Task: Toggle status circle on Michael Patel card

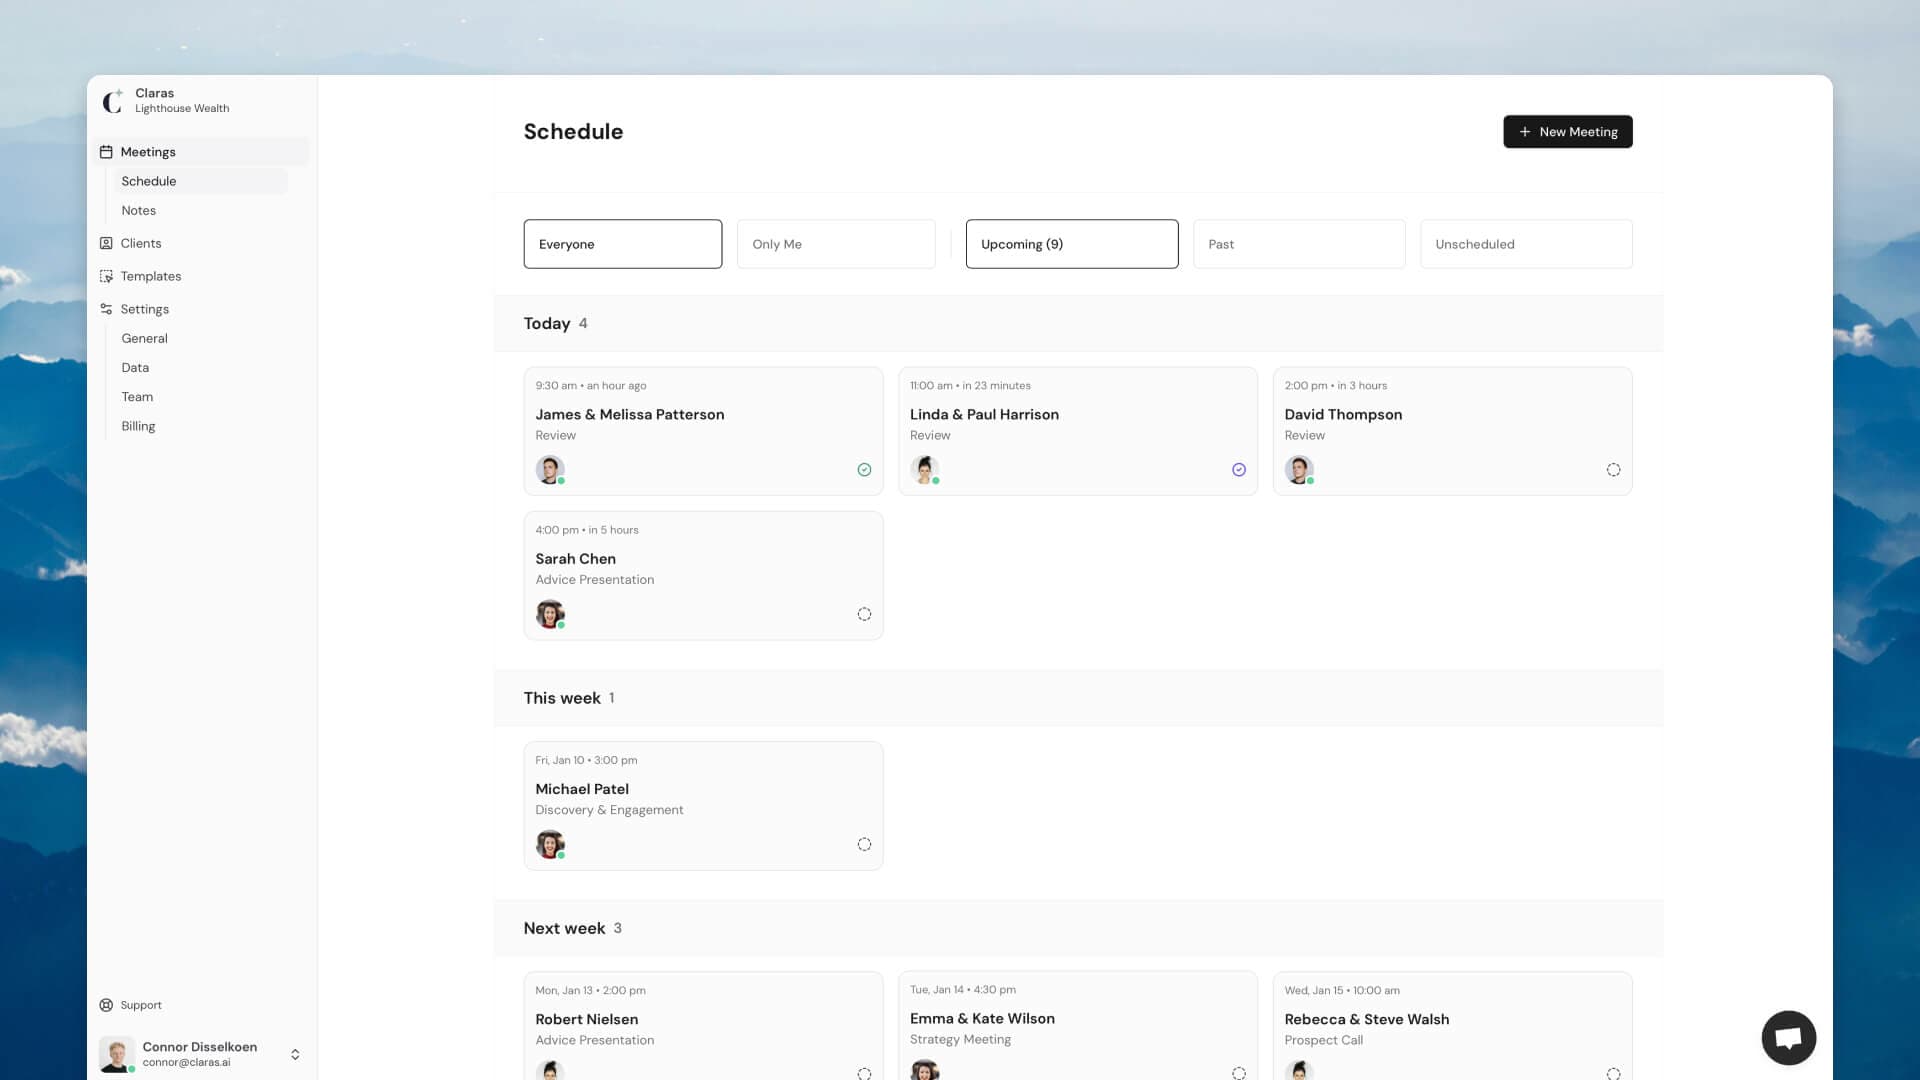Action: [864, 845]
